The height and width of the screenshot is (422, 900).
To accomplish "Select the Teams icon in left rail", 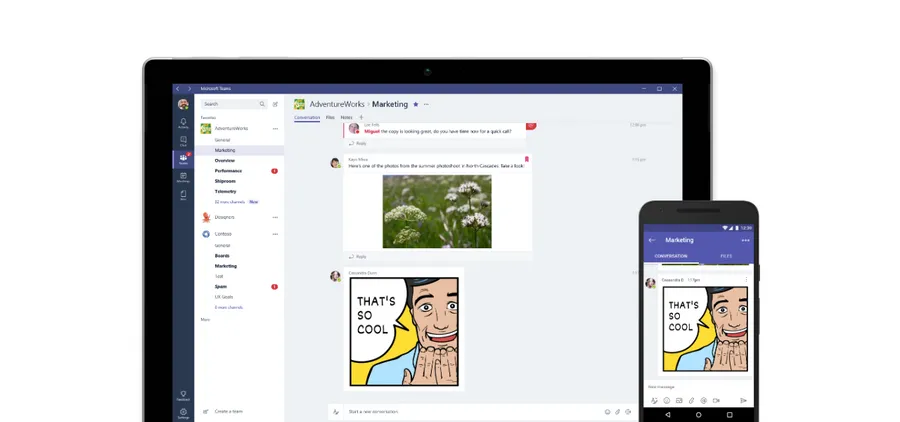I will [x=183, y=159].
